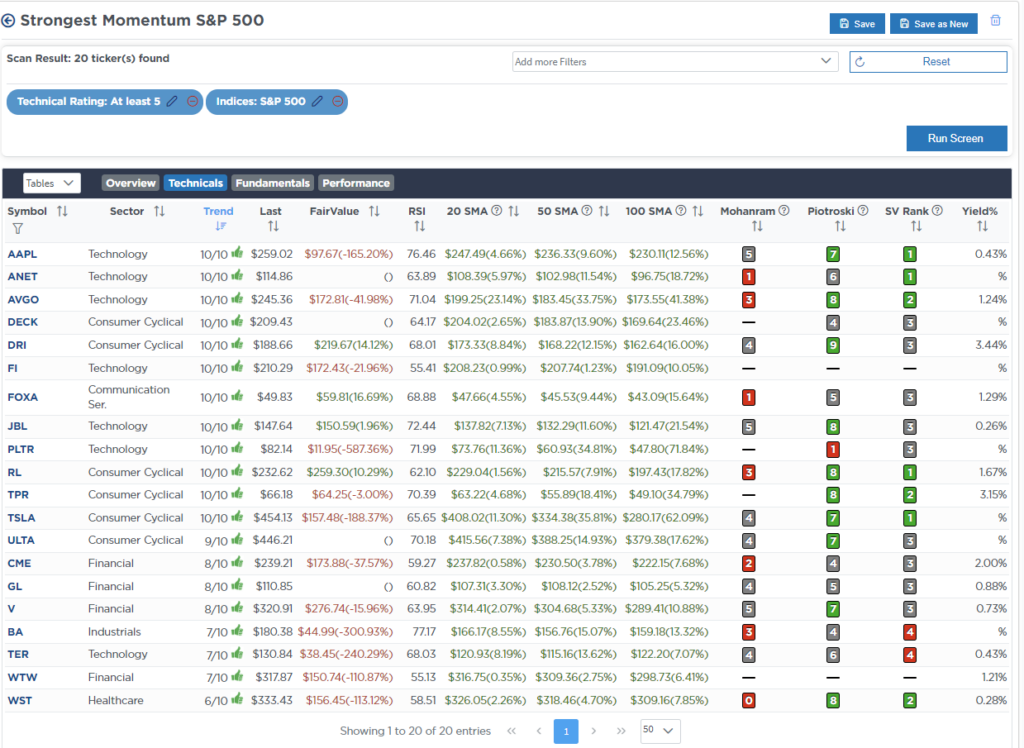The width and height of the screenshot is (1024, 748).
Task: Open the WST ticker link
Action: 20,700
